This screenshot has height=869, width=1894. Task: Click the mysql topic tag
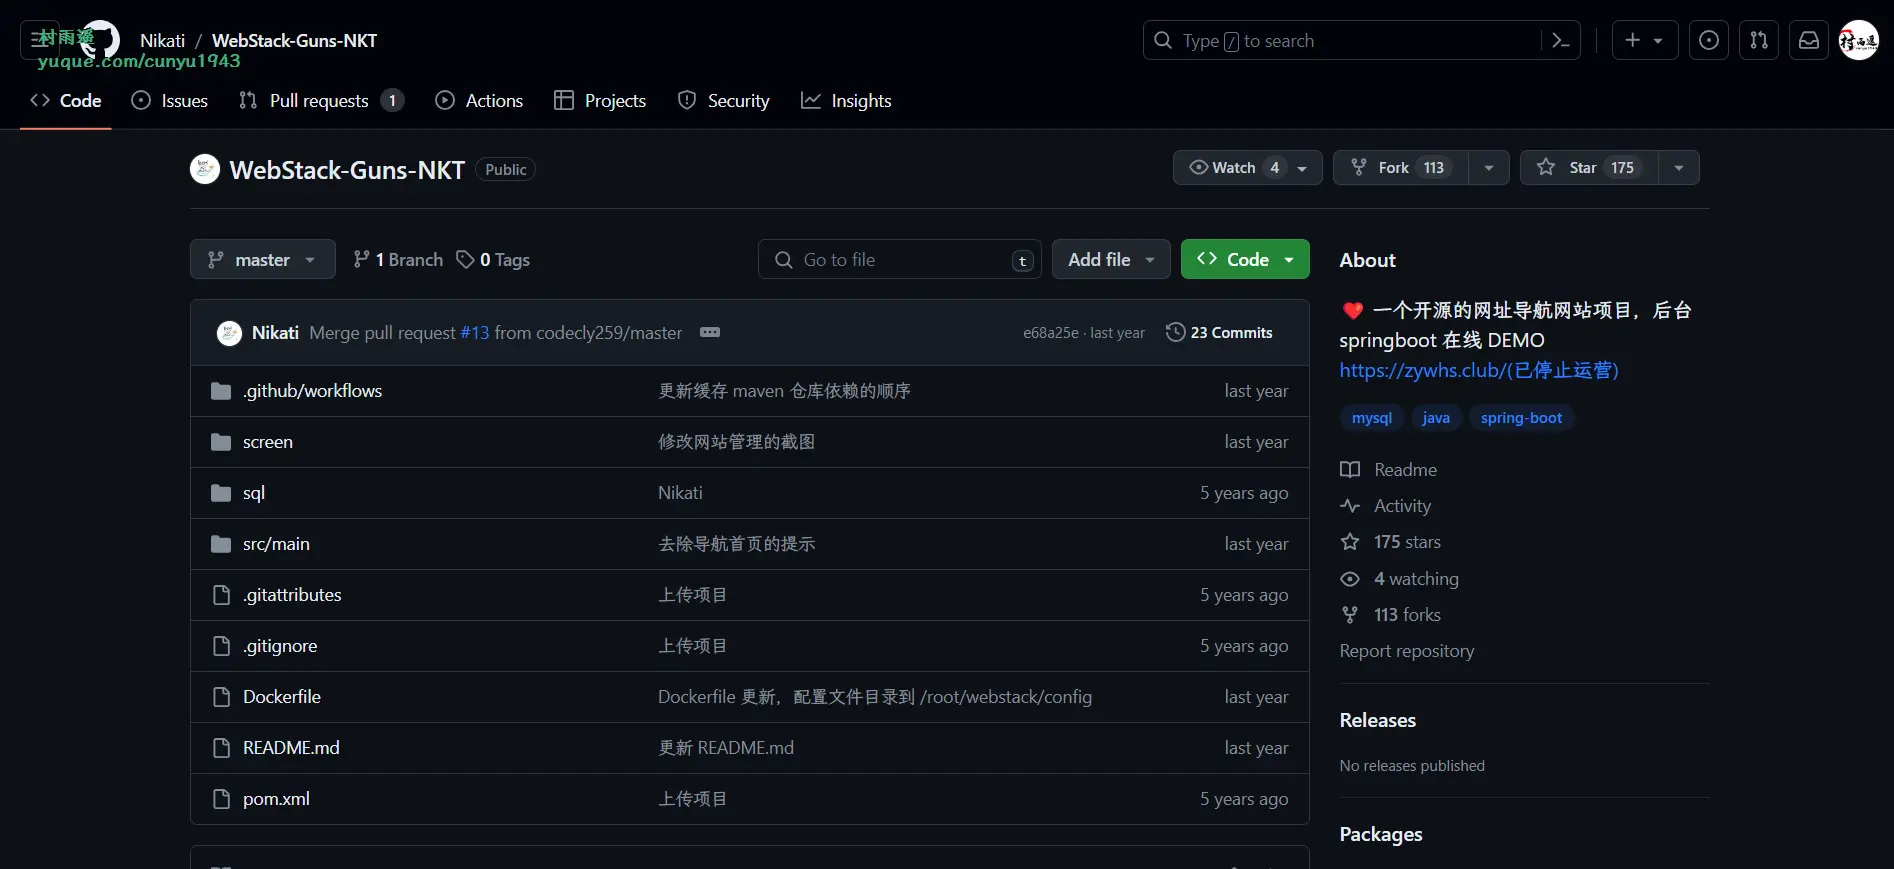point(1372,418)
